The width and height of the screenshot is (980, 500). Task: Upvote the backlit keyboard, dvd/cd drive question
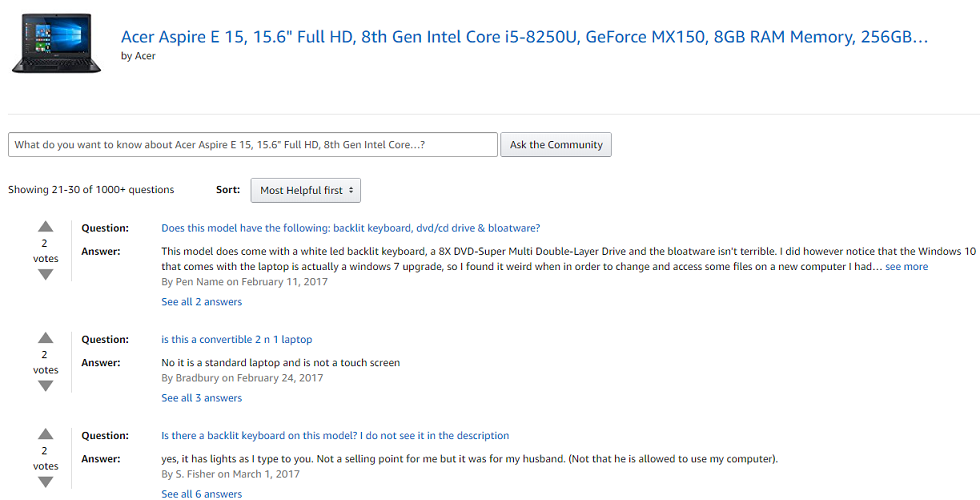(x=46, y=227)
